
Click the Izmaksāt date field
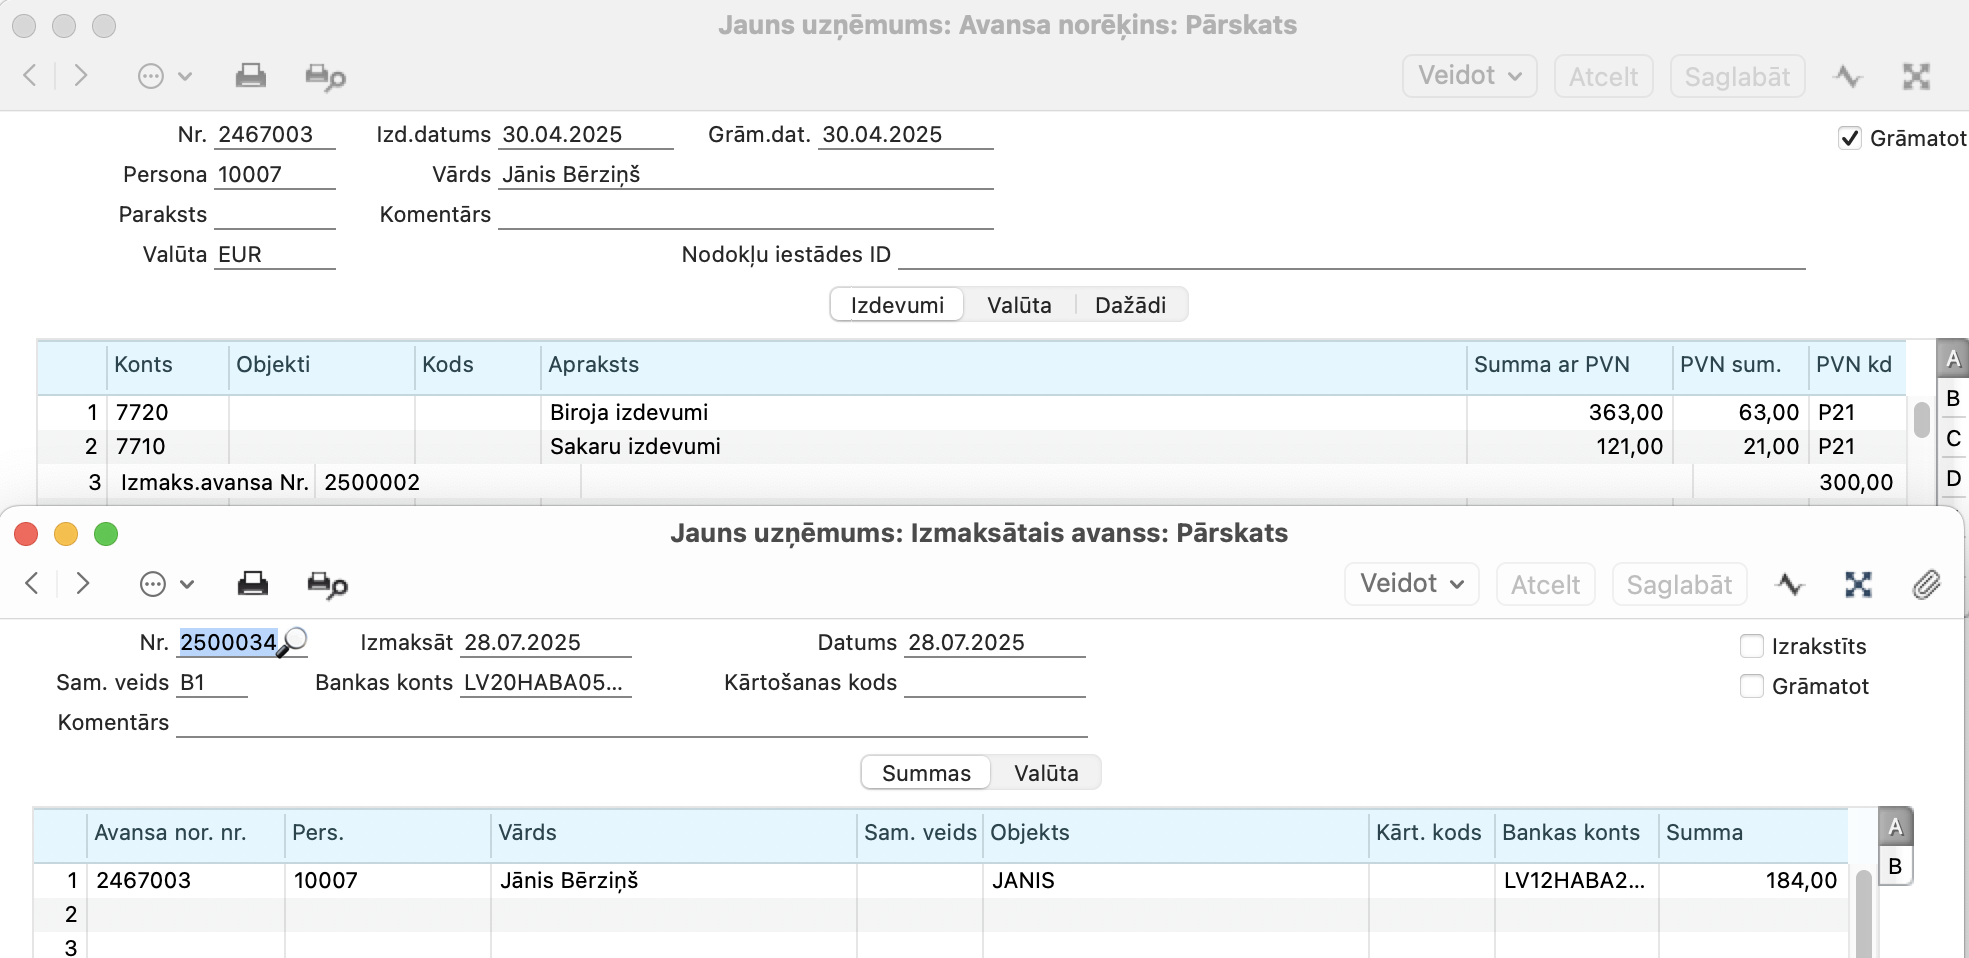(x=546, y=642)
